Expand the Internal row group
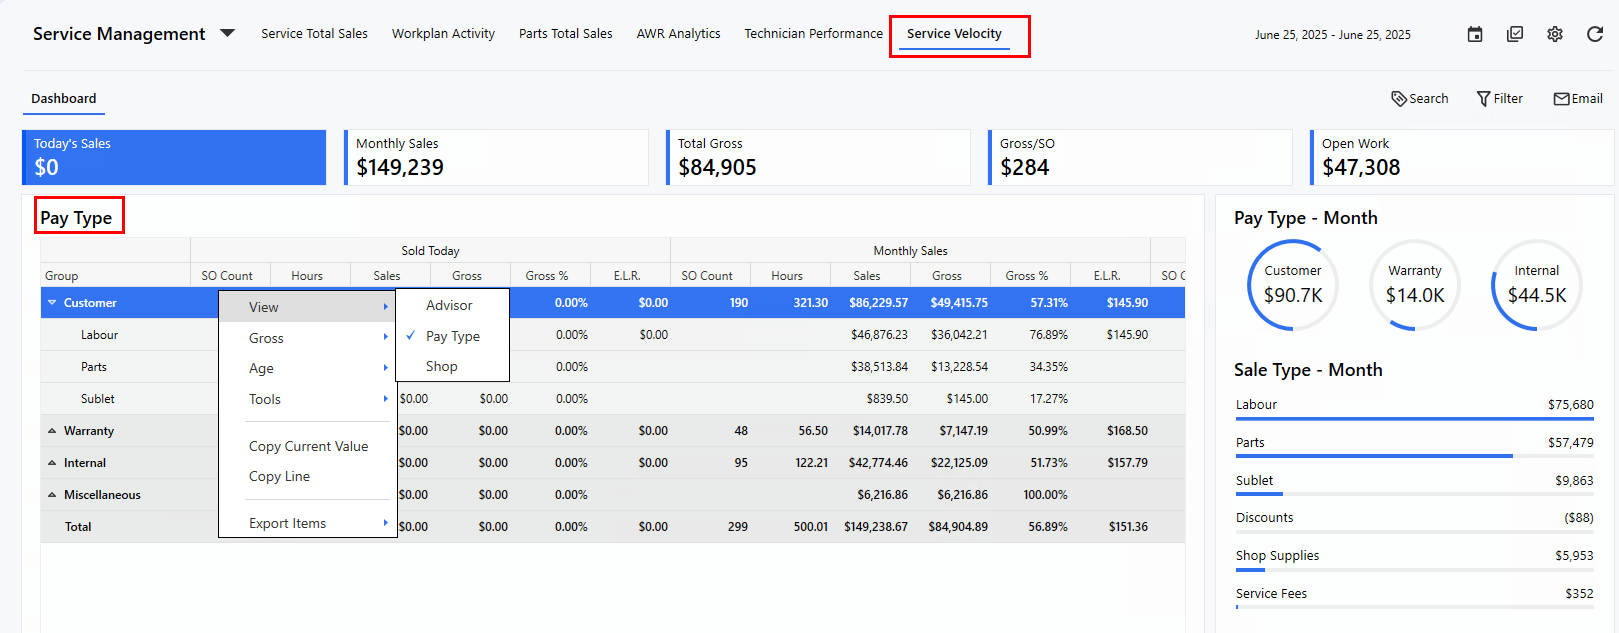 point(52,463)
